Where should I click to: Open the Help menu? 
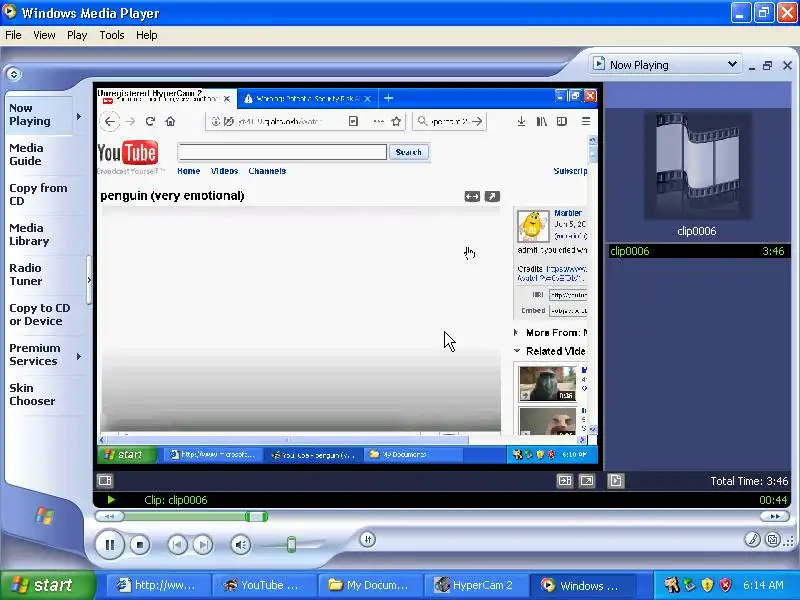(x=146, y=35)
